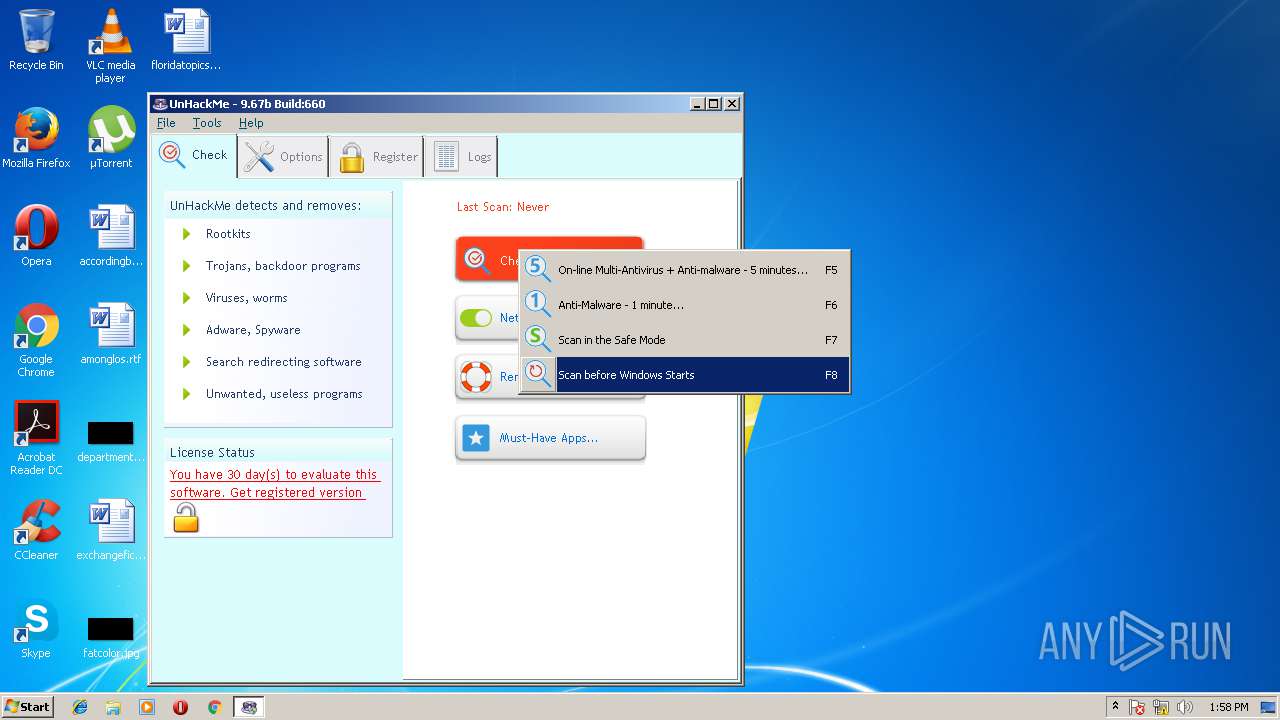Click the 1-minute scan magnifier icon

(538, 304)
